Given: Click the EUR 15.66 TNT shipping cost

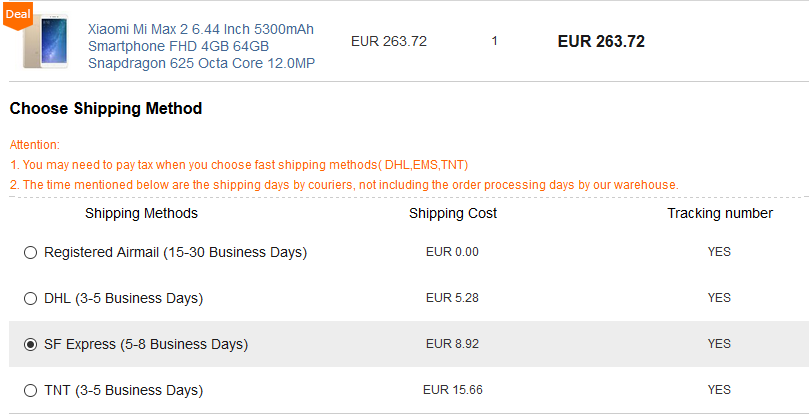Looking at the screenshot, I should tap(452, 391).
